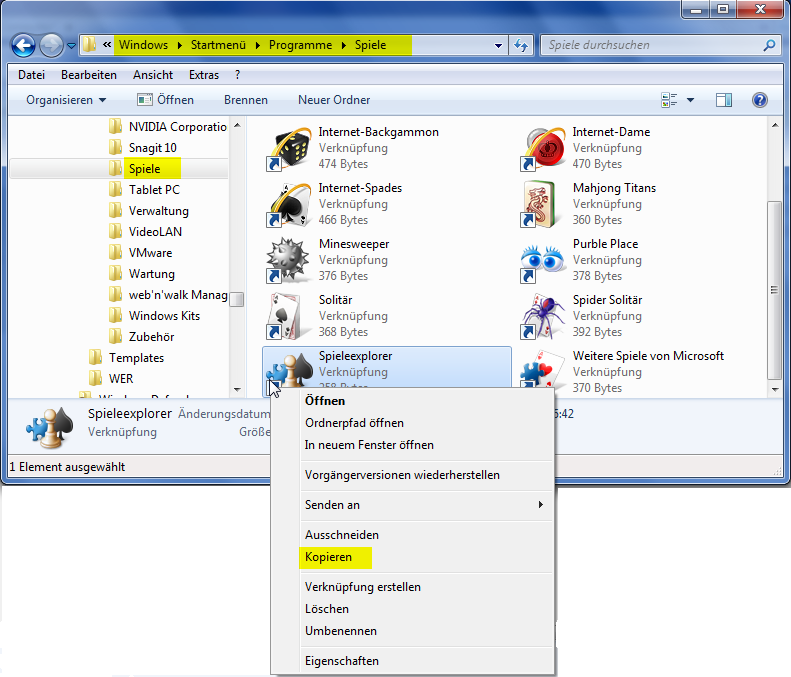Click the Öffnen toolbar button
The height and width of the screenshot is (677, 791).
[x=165, y=100]
